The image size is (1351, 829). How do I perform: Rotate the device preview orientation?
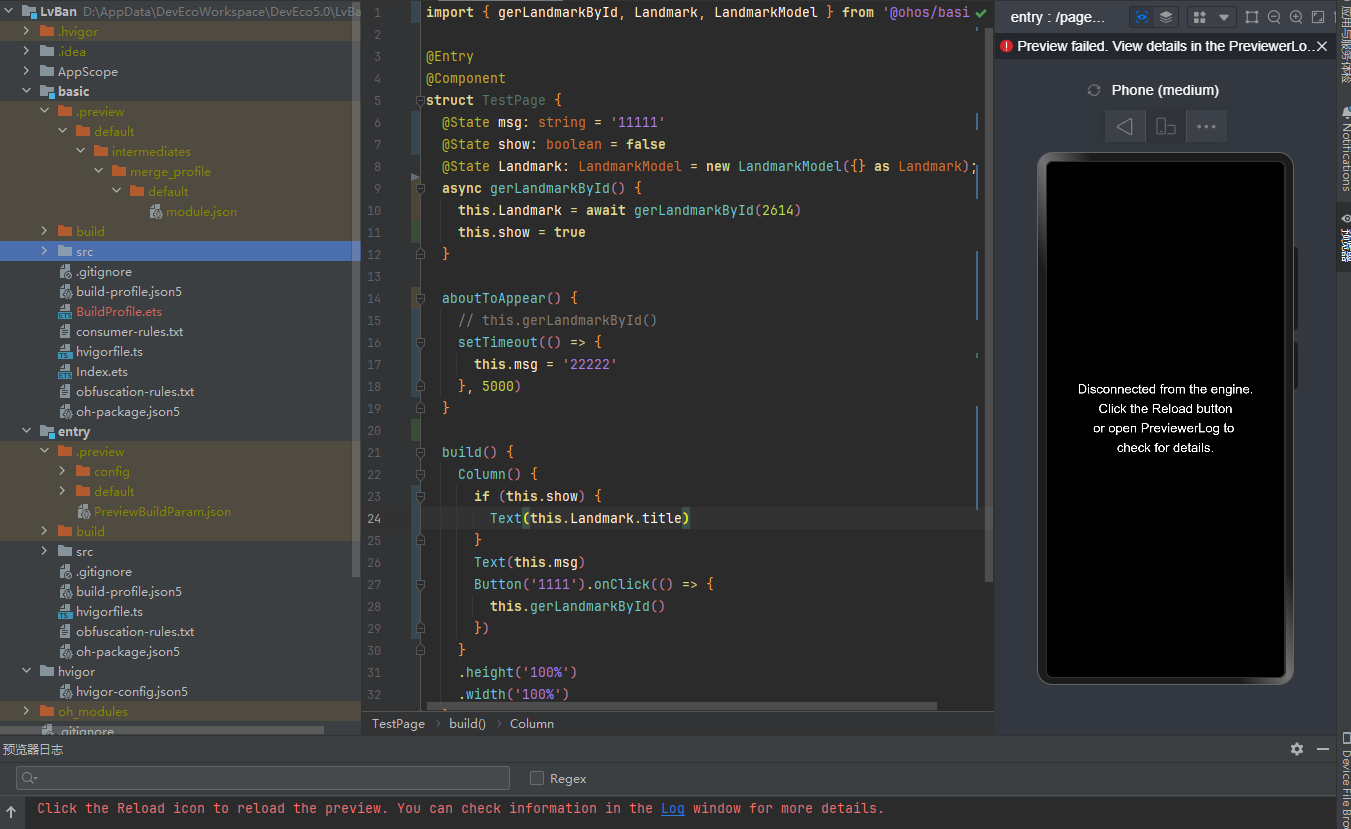pos(1166,126)
